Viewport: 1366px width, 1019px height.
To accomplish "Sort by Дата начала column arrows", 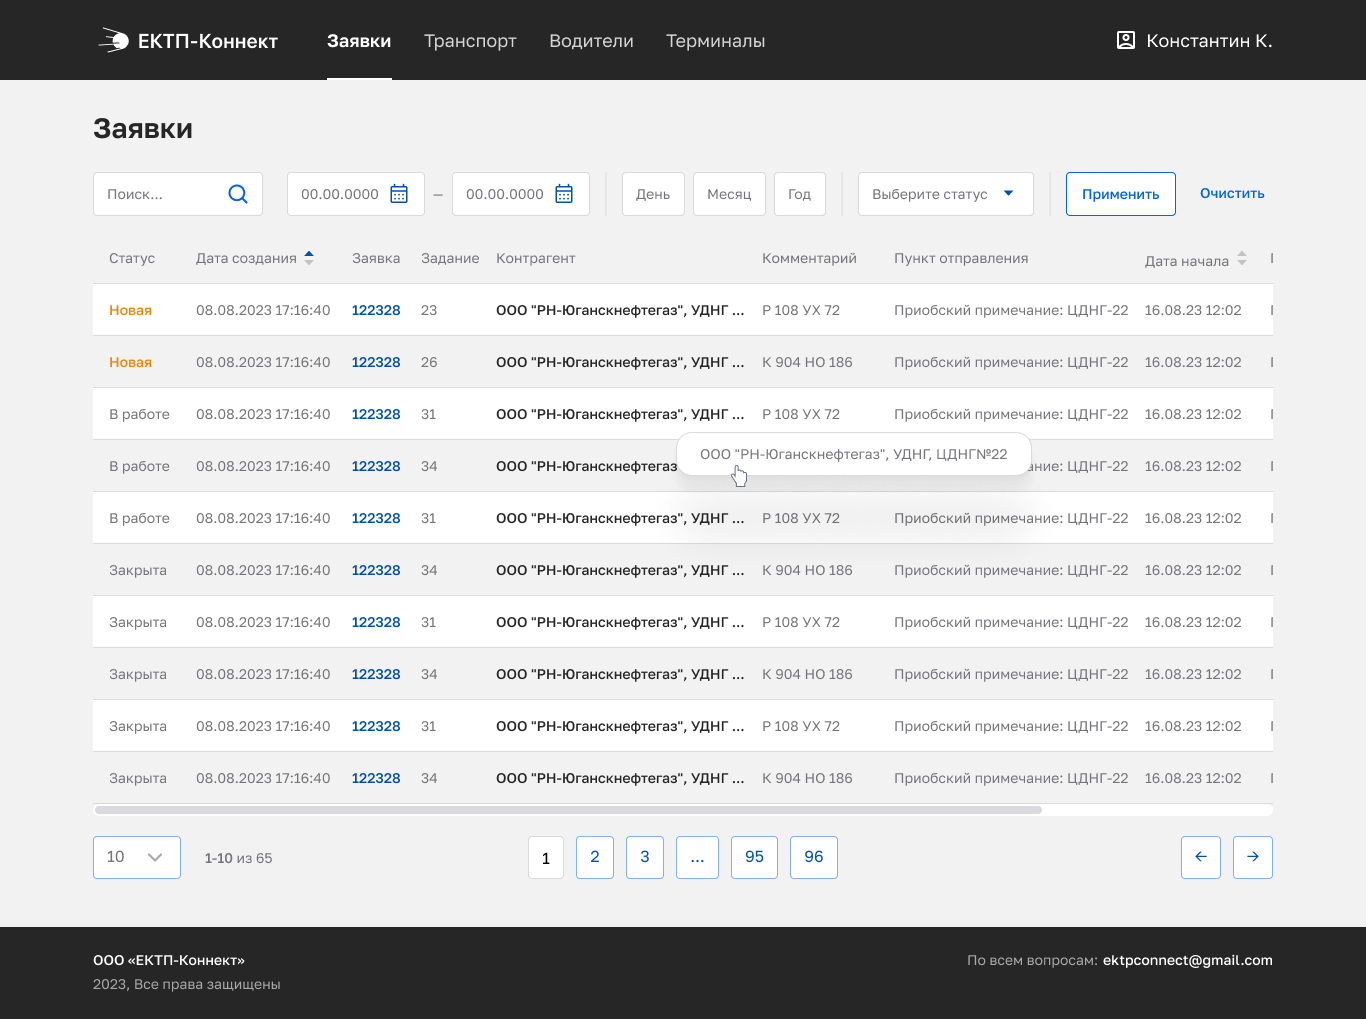I will click(1242, 258).
